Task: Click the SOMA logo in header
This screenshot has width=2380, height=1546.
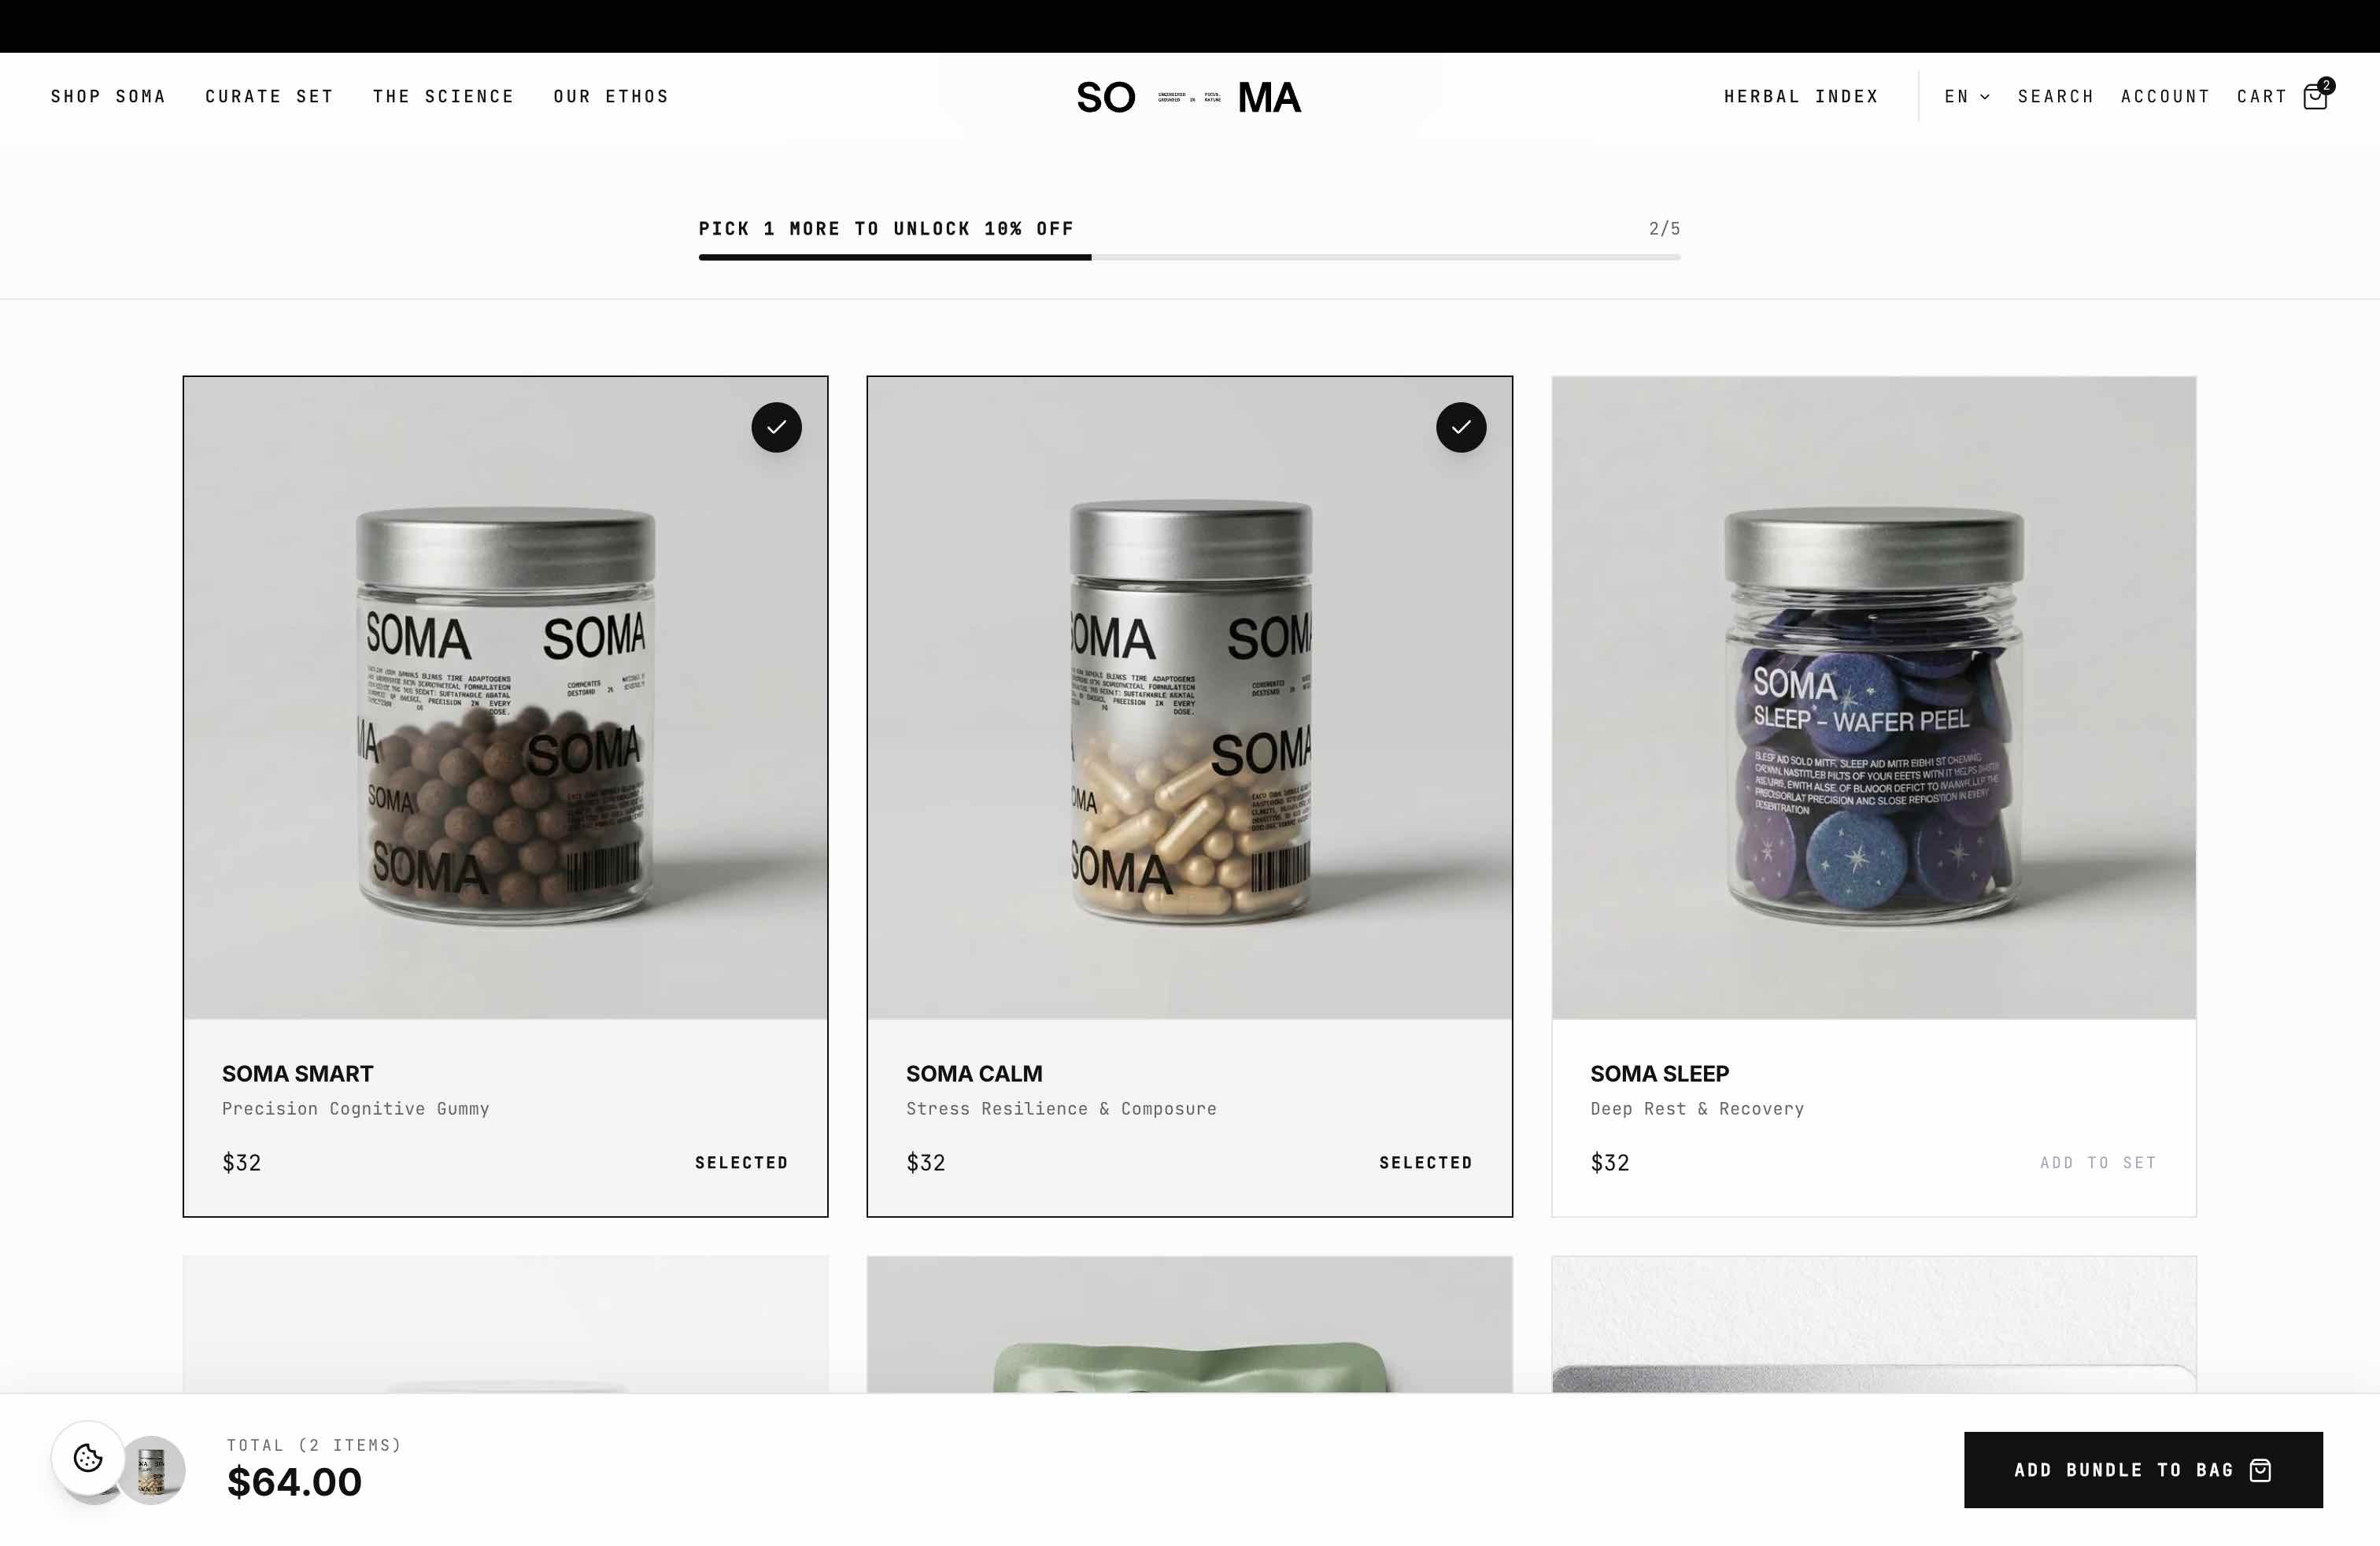Action: point(1188,97)
